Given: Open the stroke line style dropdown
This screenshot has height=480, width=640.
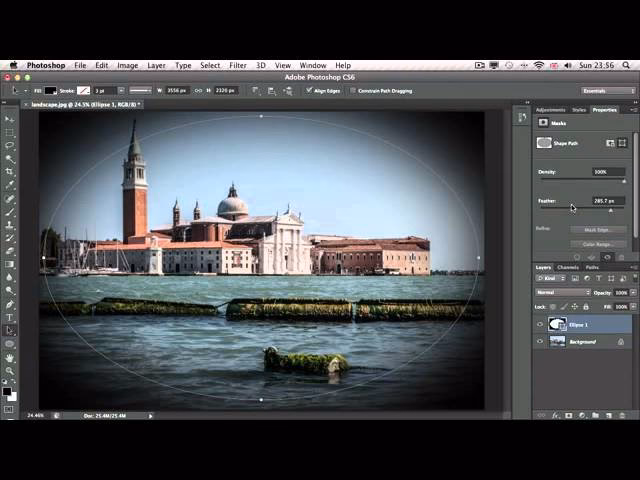Looking at the screenshot, I should 140,91.
